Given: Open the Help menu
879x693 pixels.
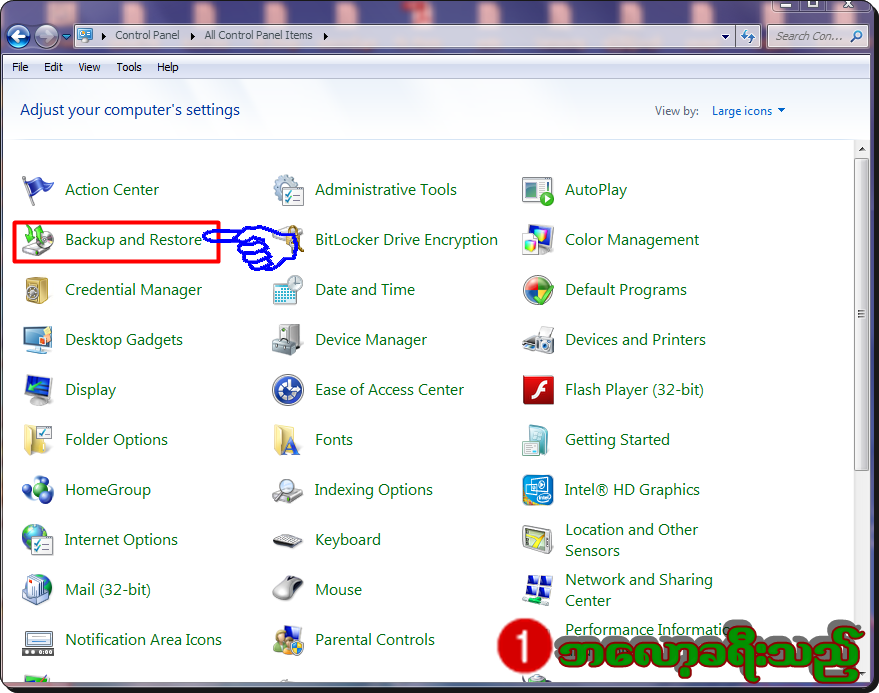Looking at the screenshot, I should click(168, 67).
